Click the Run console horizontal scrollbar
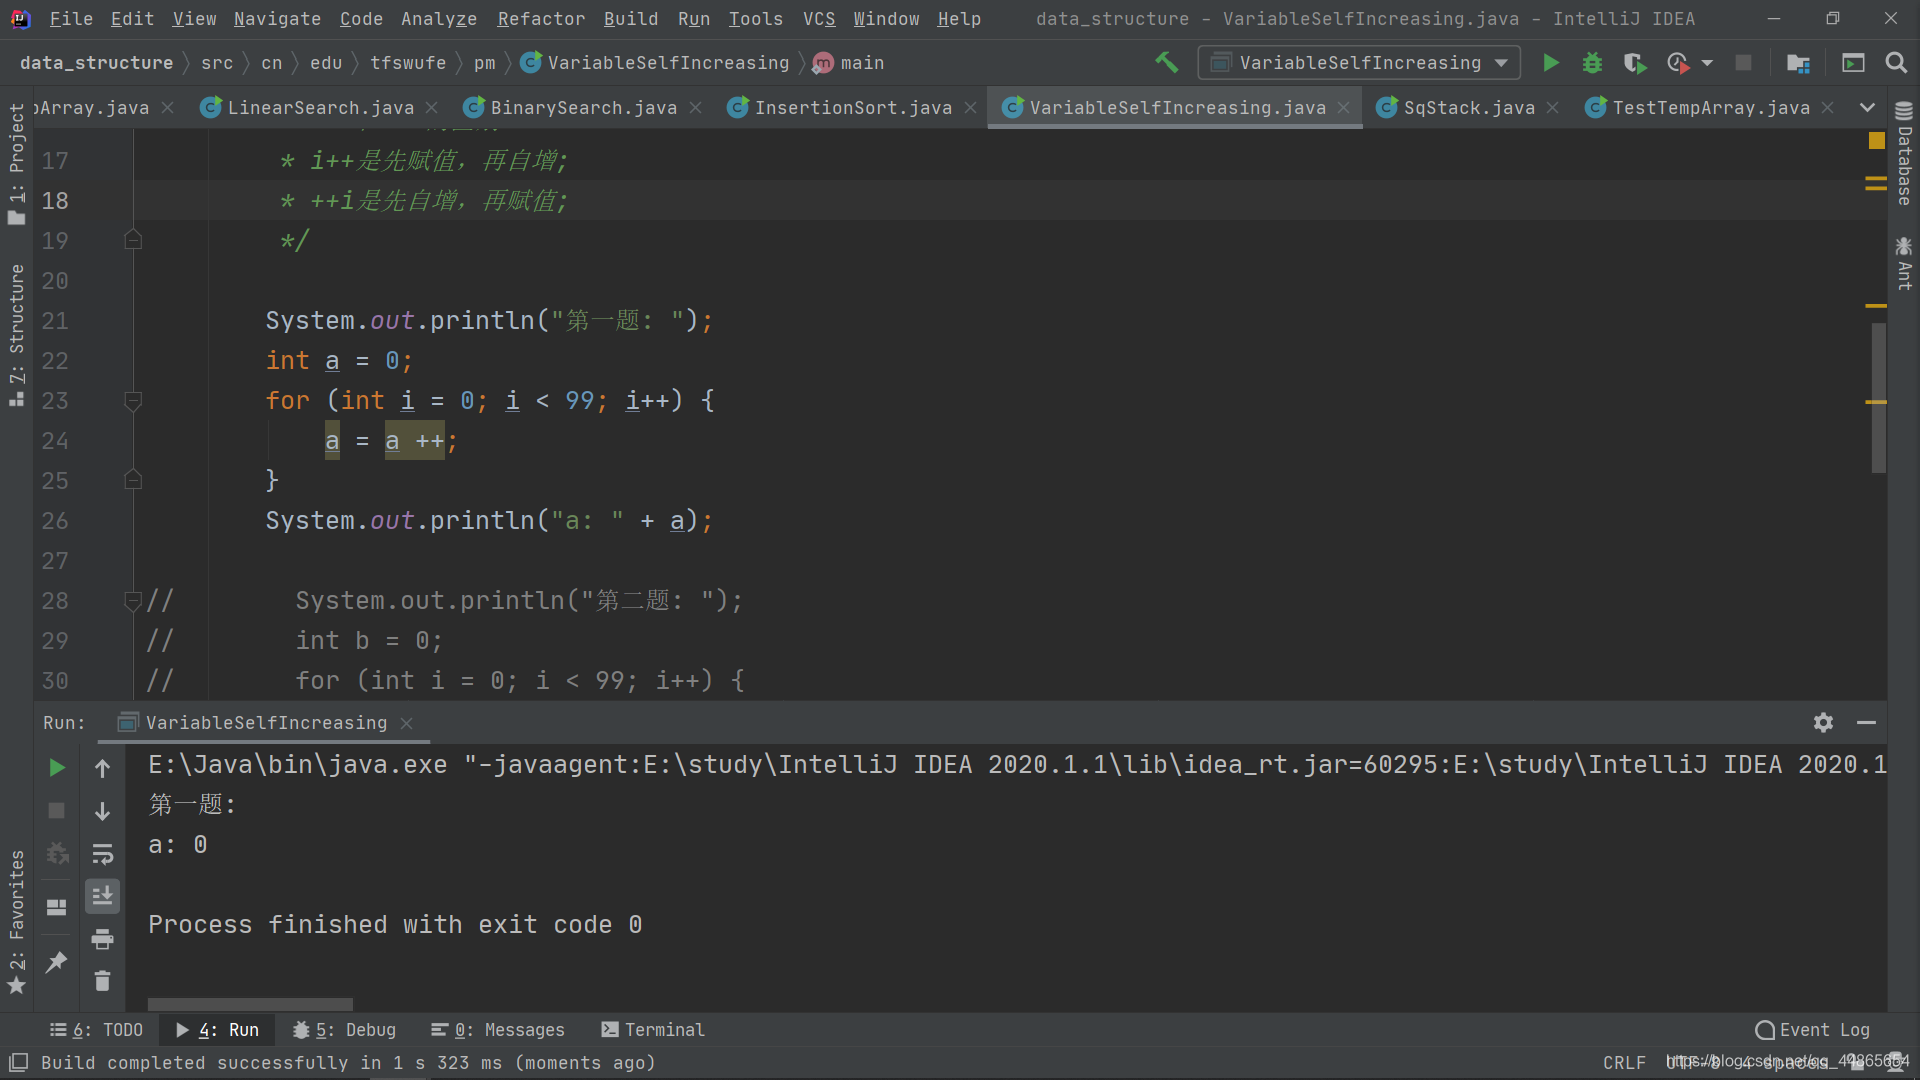 250,1003
